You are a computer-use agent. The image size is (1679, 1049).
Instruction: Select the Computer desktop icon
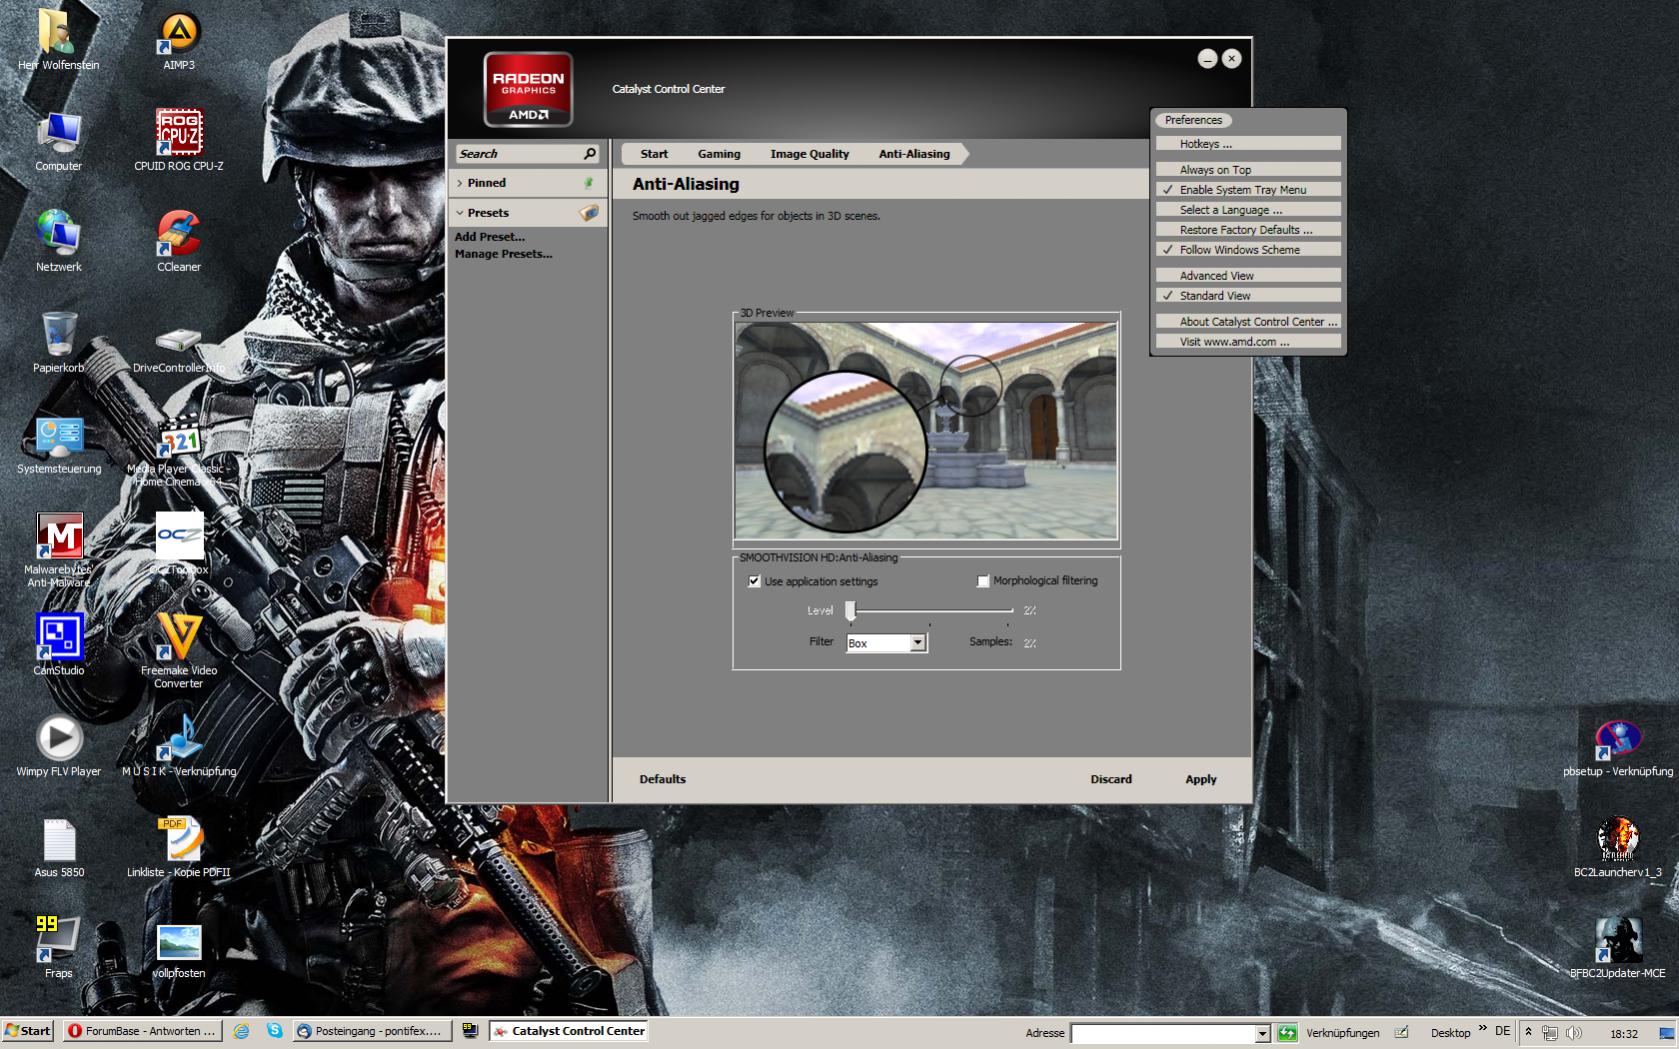[x=59, y=141]
